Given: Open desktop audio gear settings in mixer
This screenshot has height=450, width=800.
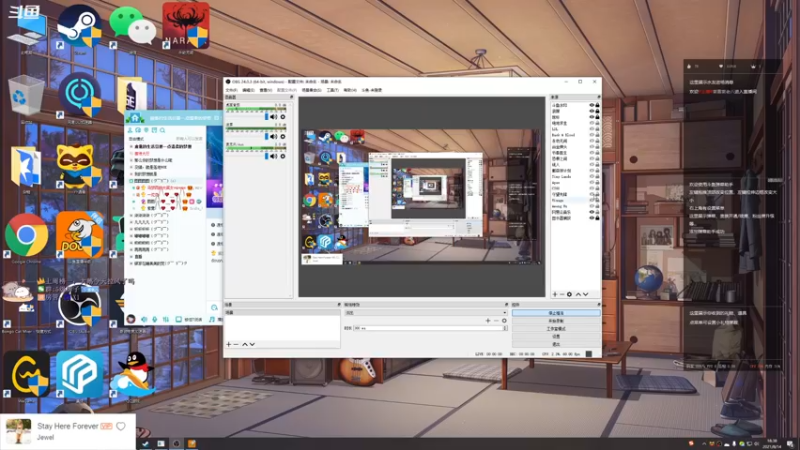Looking at the screenshot, I should click(283, 117).
